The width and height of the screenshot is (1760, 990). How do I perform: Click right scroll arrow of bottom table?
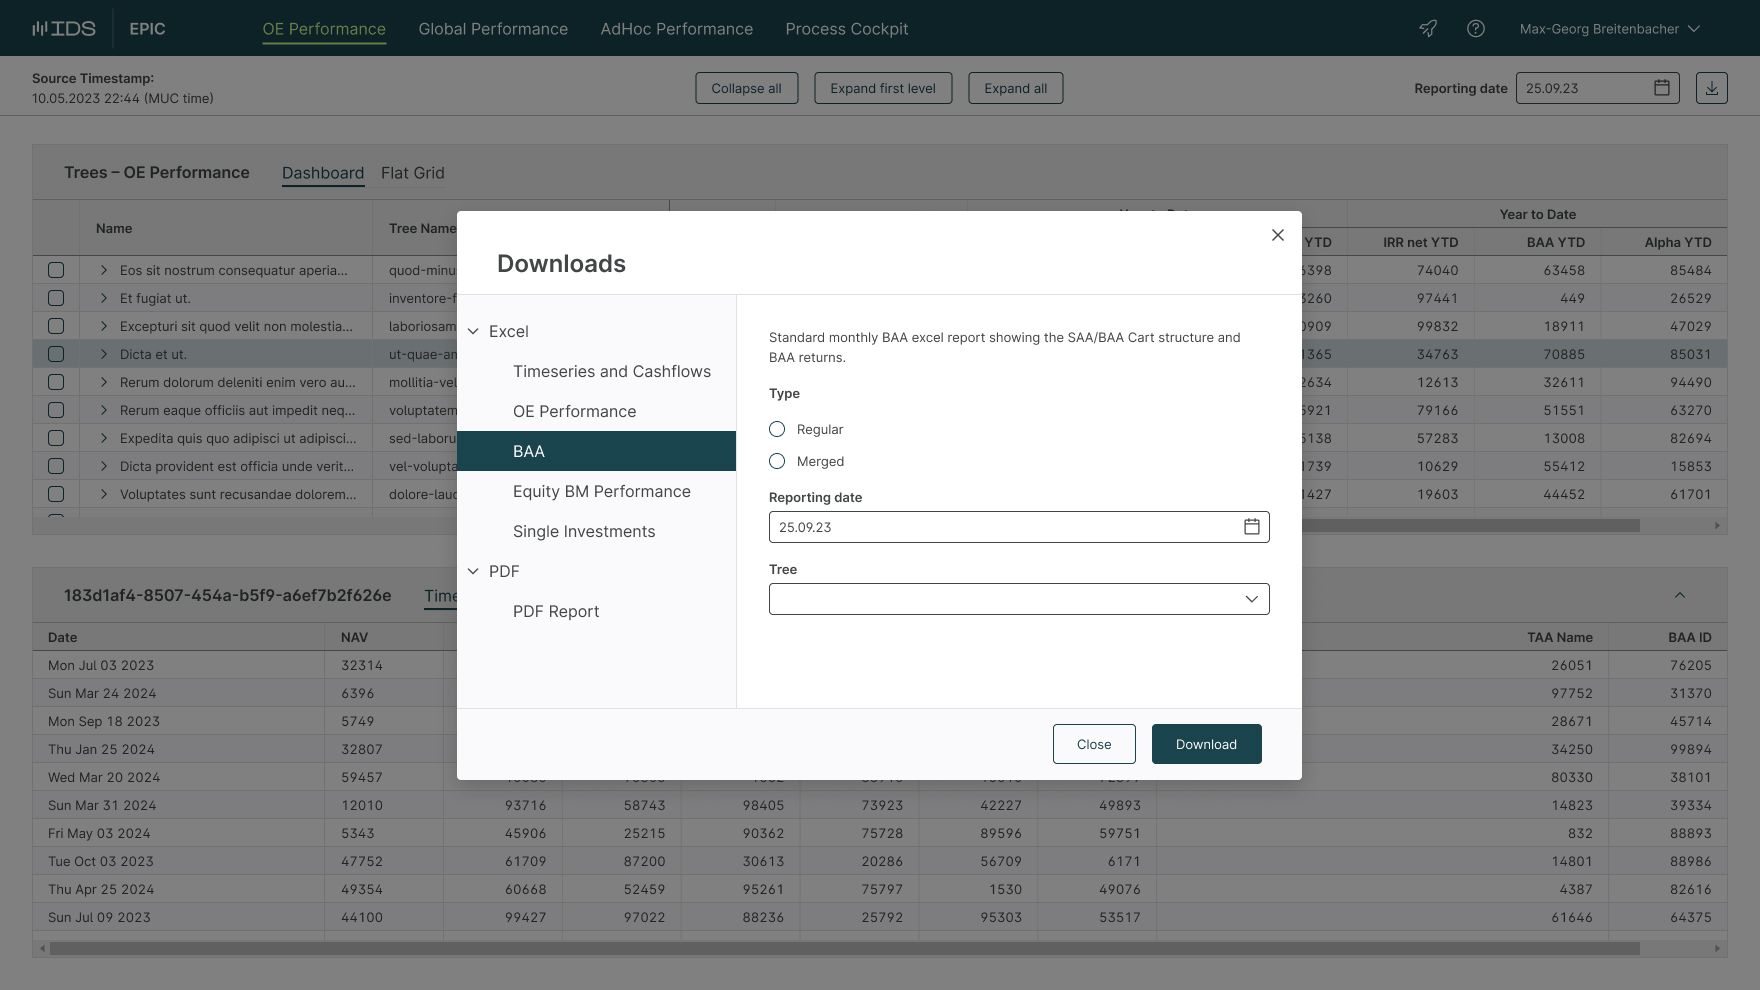(x=1717, y=948)
